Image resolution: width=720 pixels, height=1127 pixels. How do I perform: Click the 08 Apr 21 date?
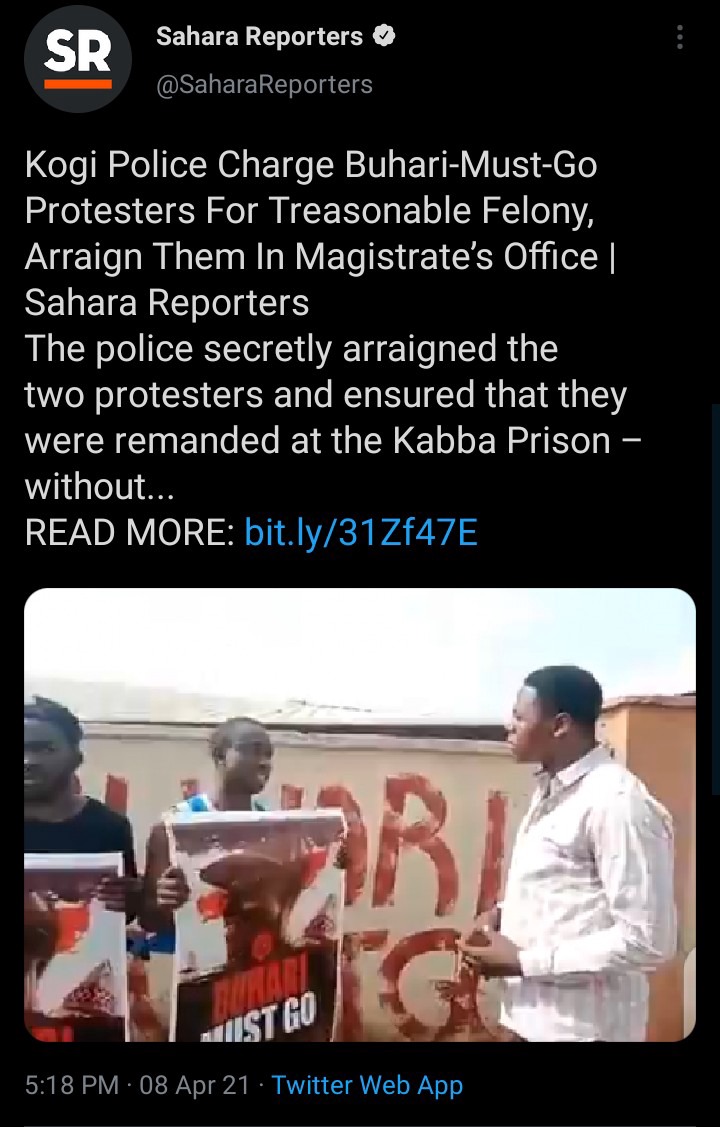click(195, 1084)
